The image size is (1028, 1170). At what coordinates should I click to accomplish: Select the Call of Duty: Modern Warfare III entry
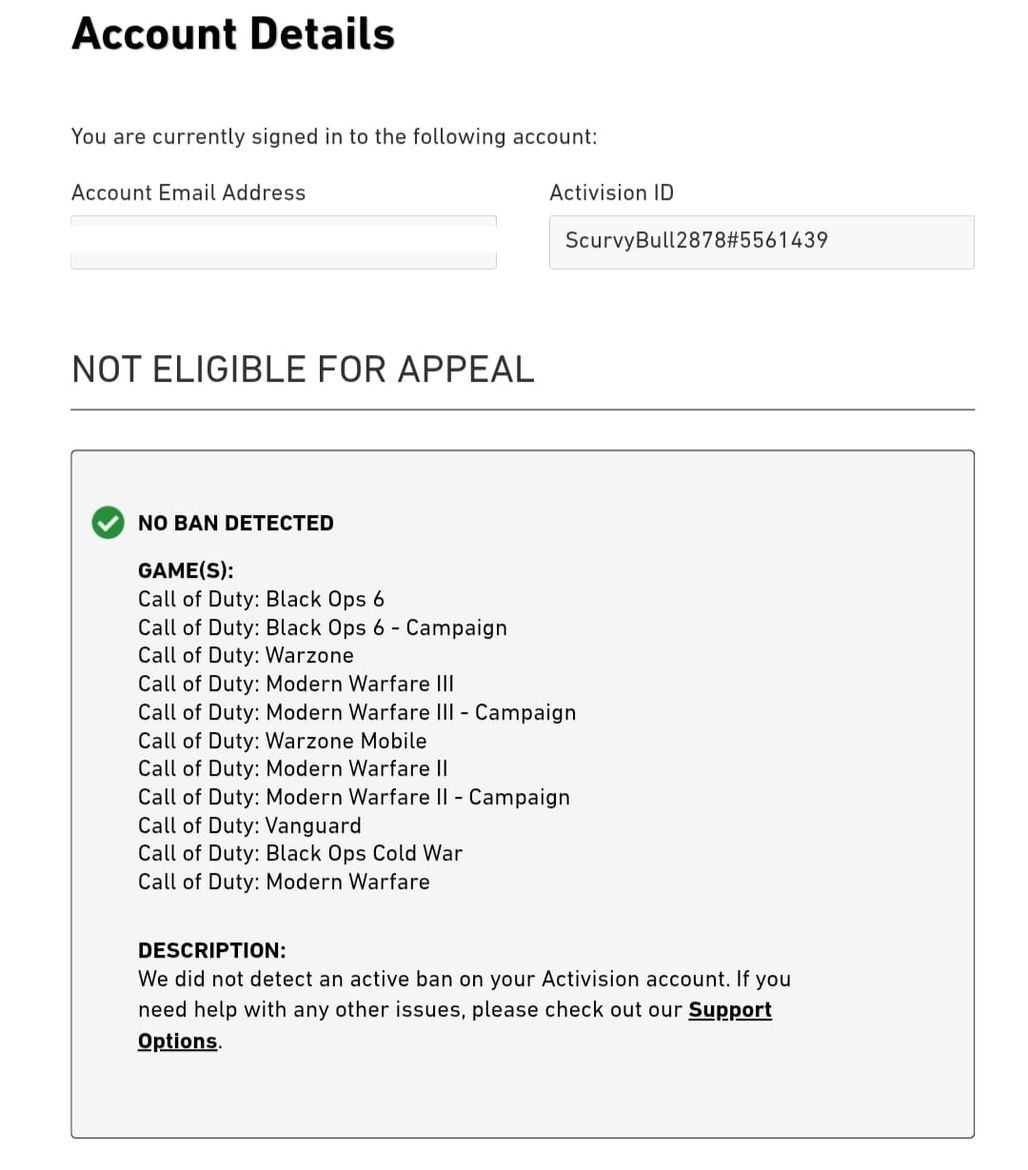pyautogui.click(x=296, y=683)
